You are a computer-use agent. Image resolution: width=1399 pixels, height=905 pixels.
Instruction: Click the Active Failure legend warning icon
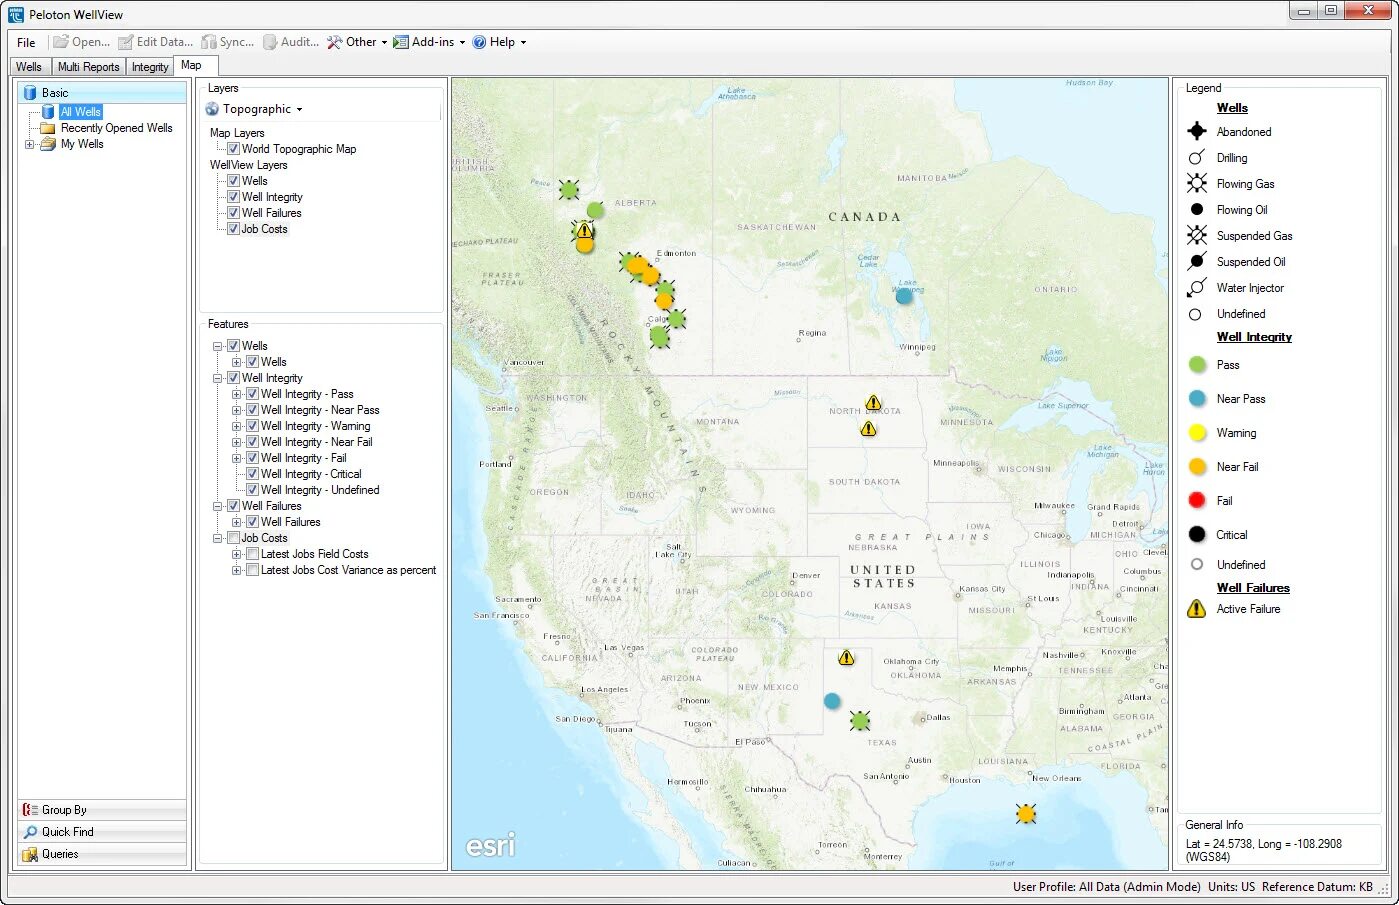[x=1196, y=609]
